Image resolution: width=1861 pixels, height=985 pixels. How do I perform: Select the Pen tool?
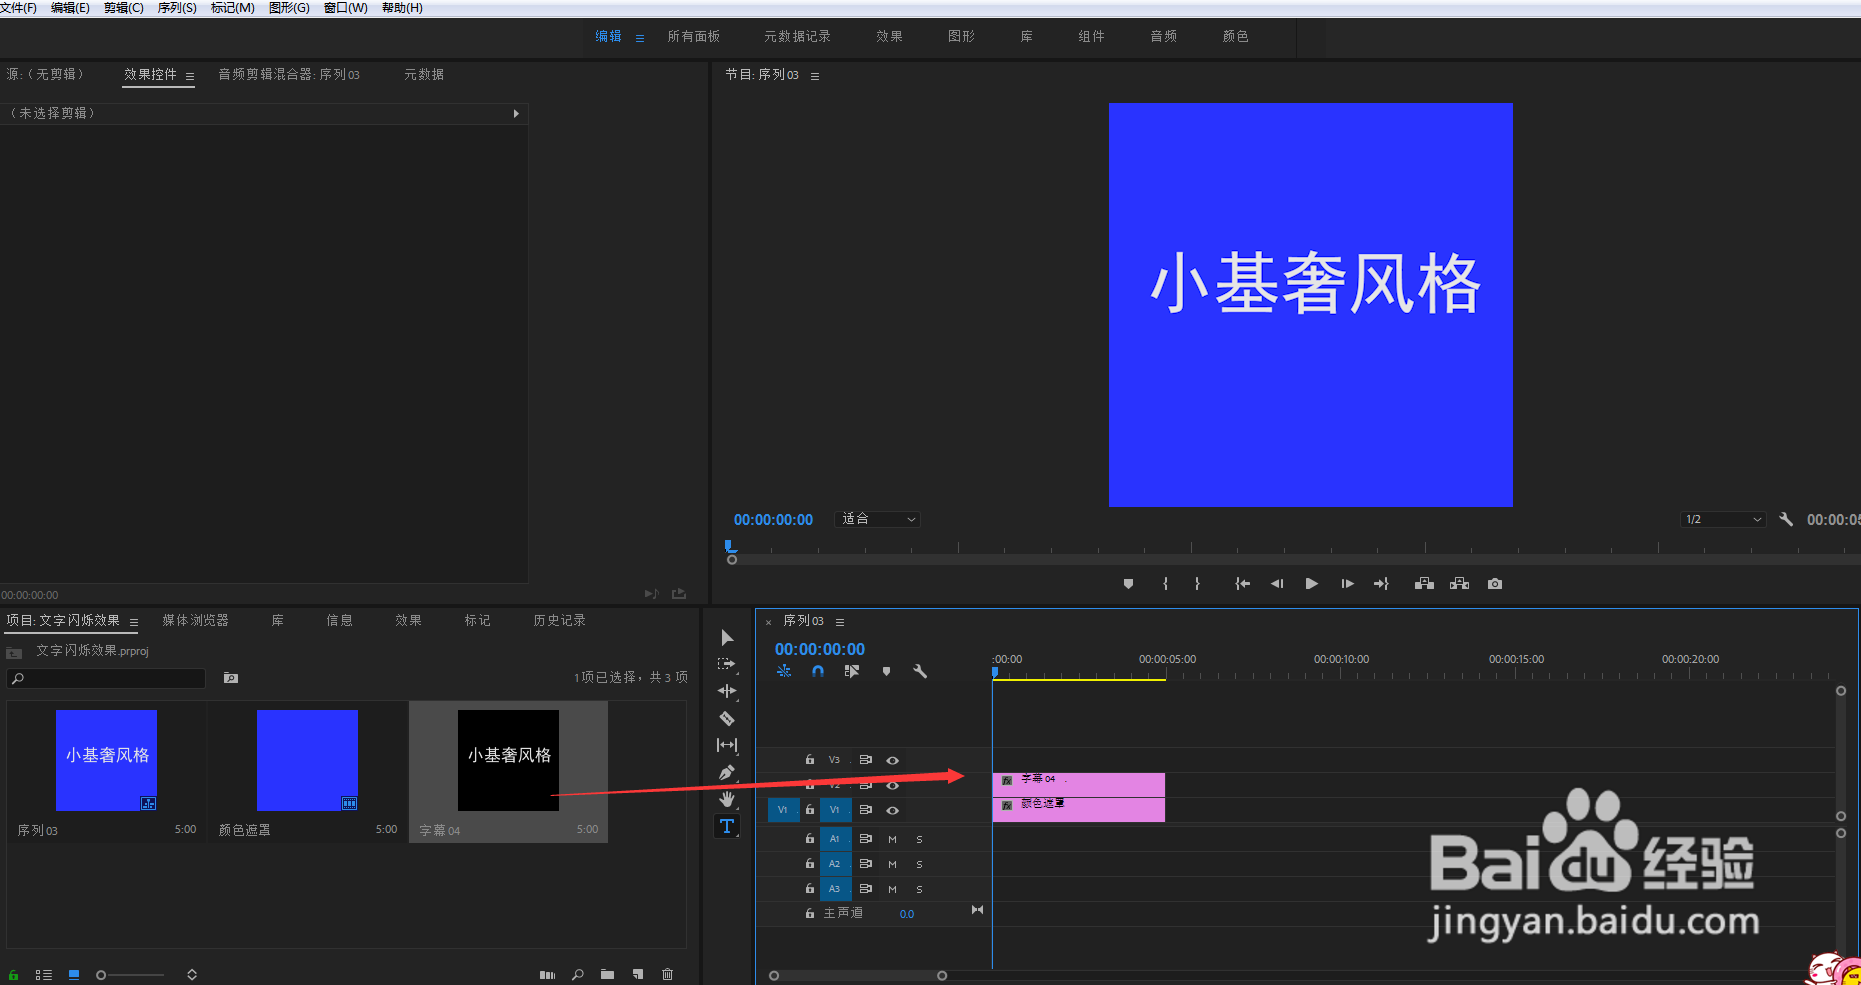tap(727, 772)
